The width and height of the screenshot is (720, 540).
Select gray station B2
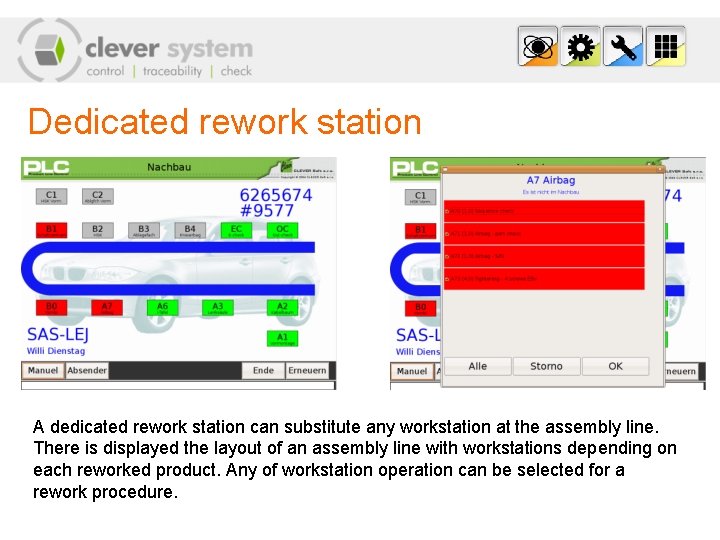pos(97,230)
